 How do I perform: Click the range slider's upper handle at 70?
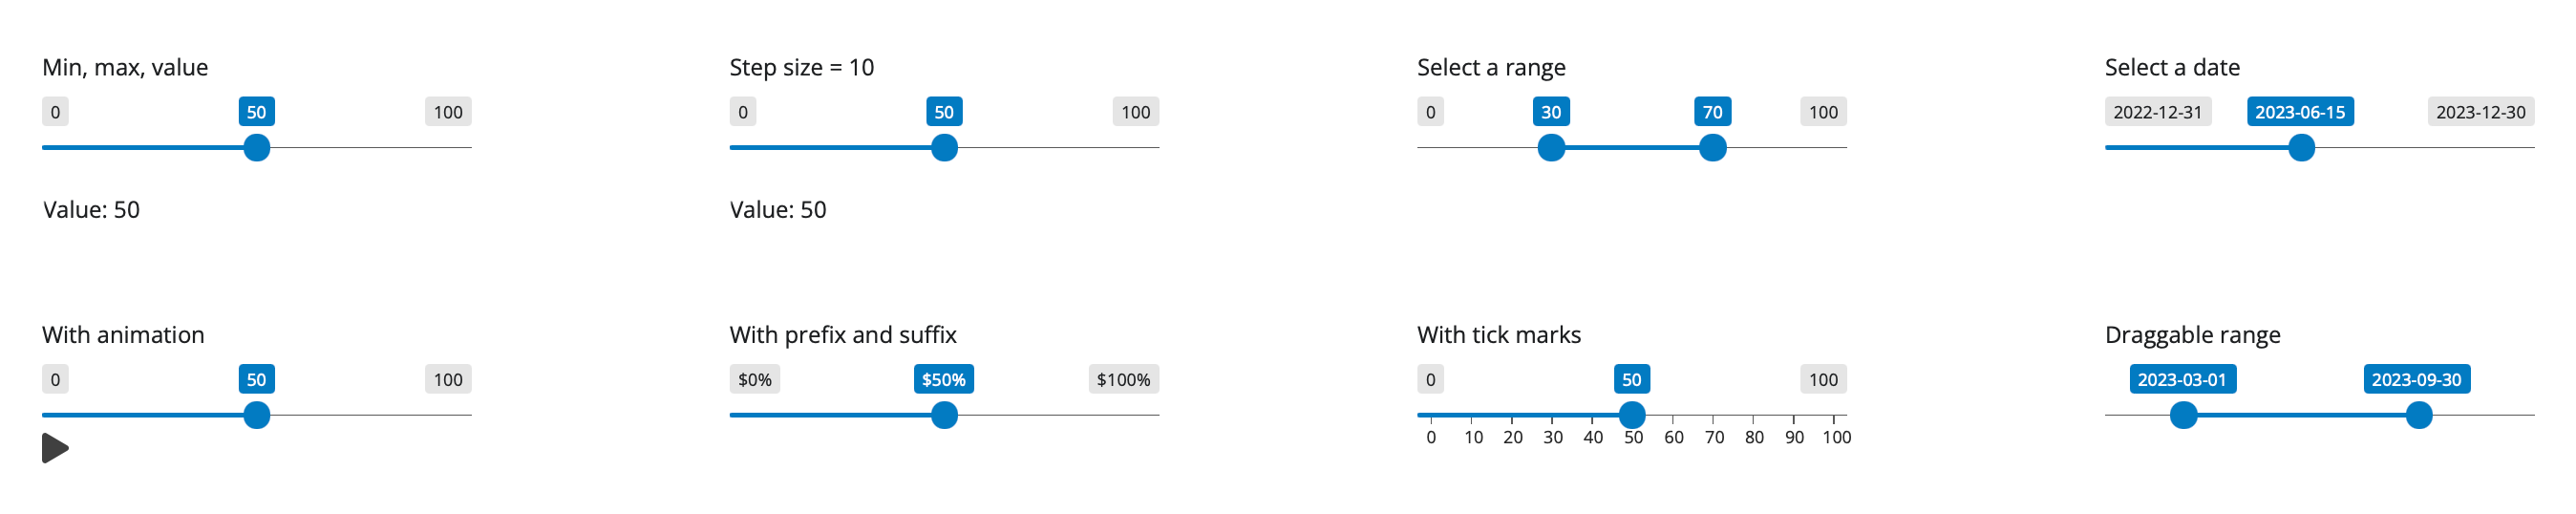[1712, 148]
